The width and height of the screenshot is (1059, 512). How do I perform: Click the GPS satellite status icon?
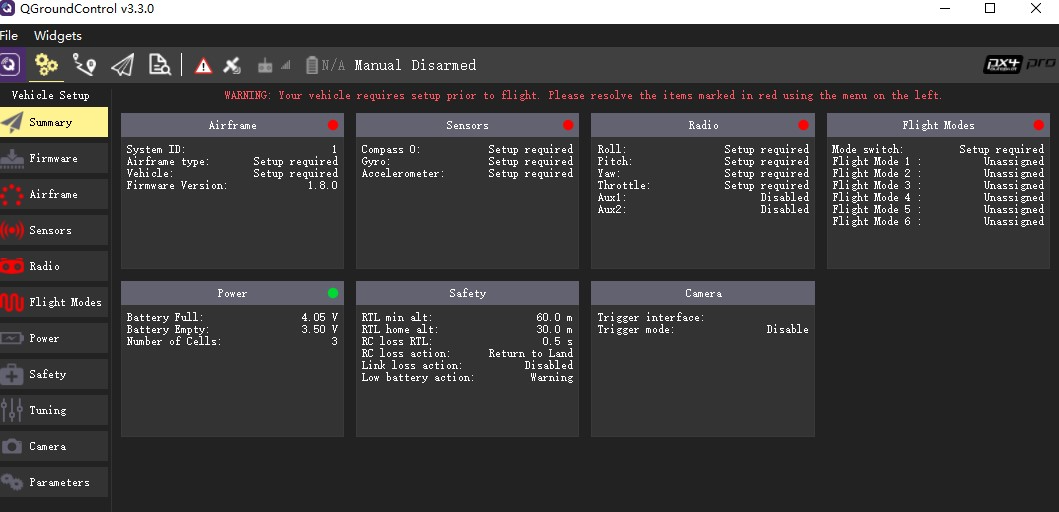pyautogui.click(x=232, y=66)
